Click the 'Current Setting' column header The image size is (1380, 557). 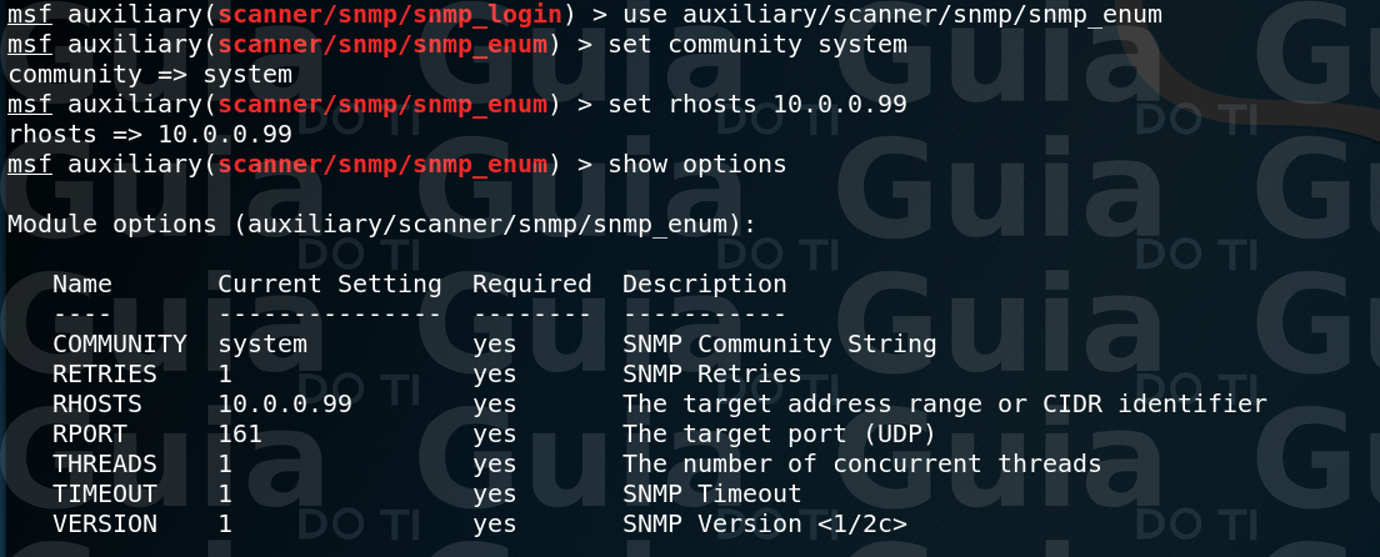pyautogui.click(x=330, y=285)
